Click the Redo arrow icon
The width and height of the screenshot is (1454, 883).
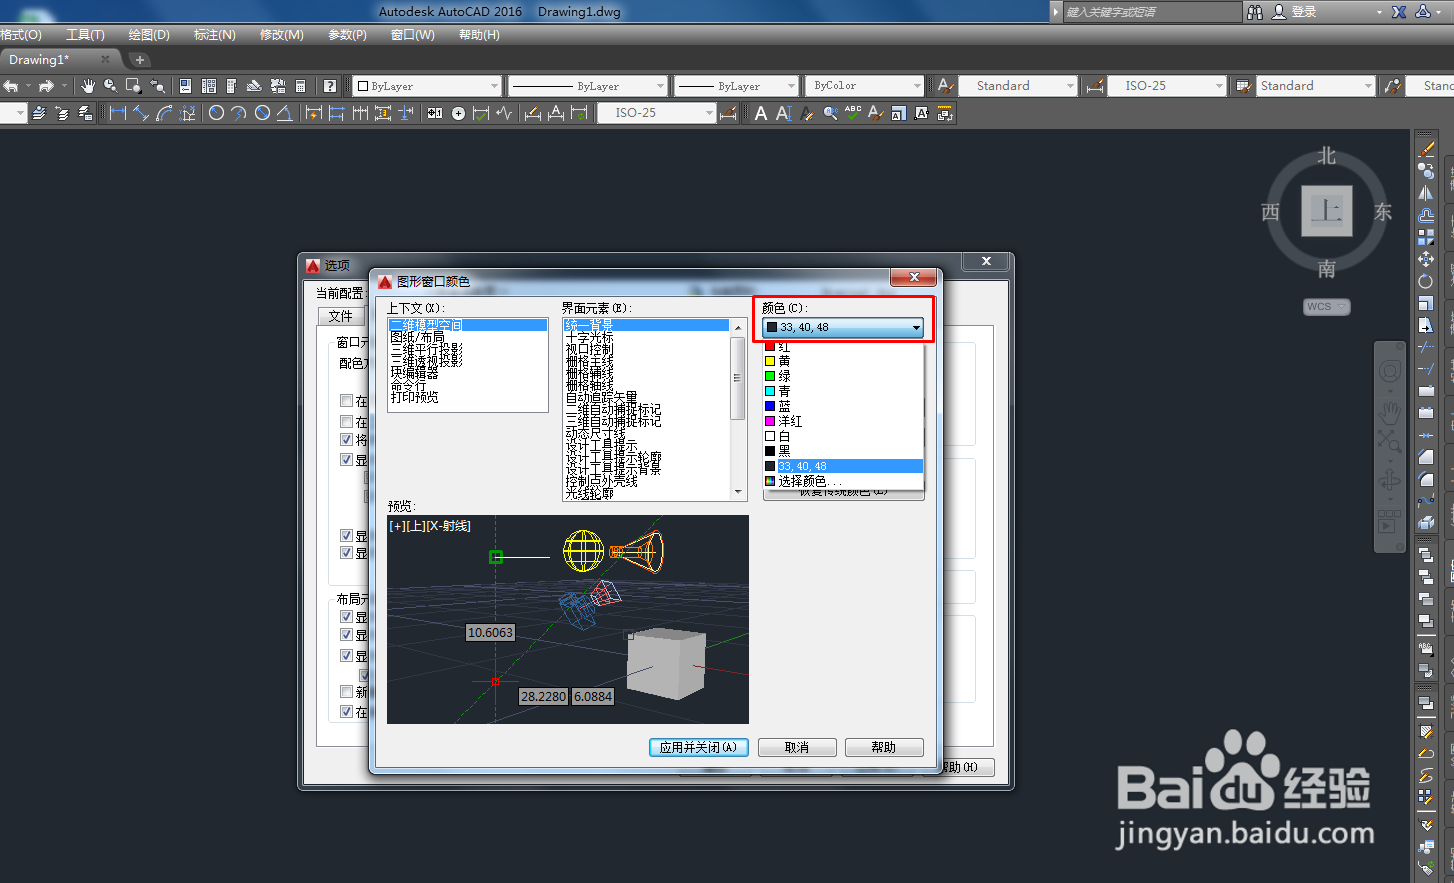pos(46,86)
